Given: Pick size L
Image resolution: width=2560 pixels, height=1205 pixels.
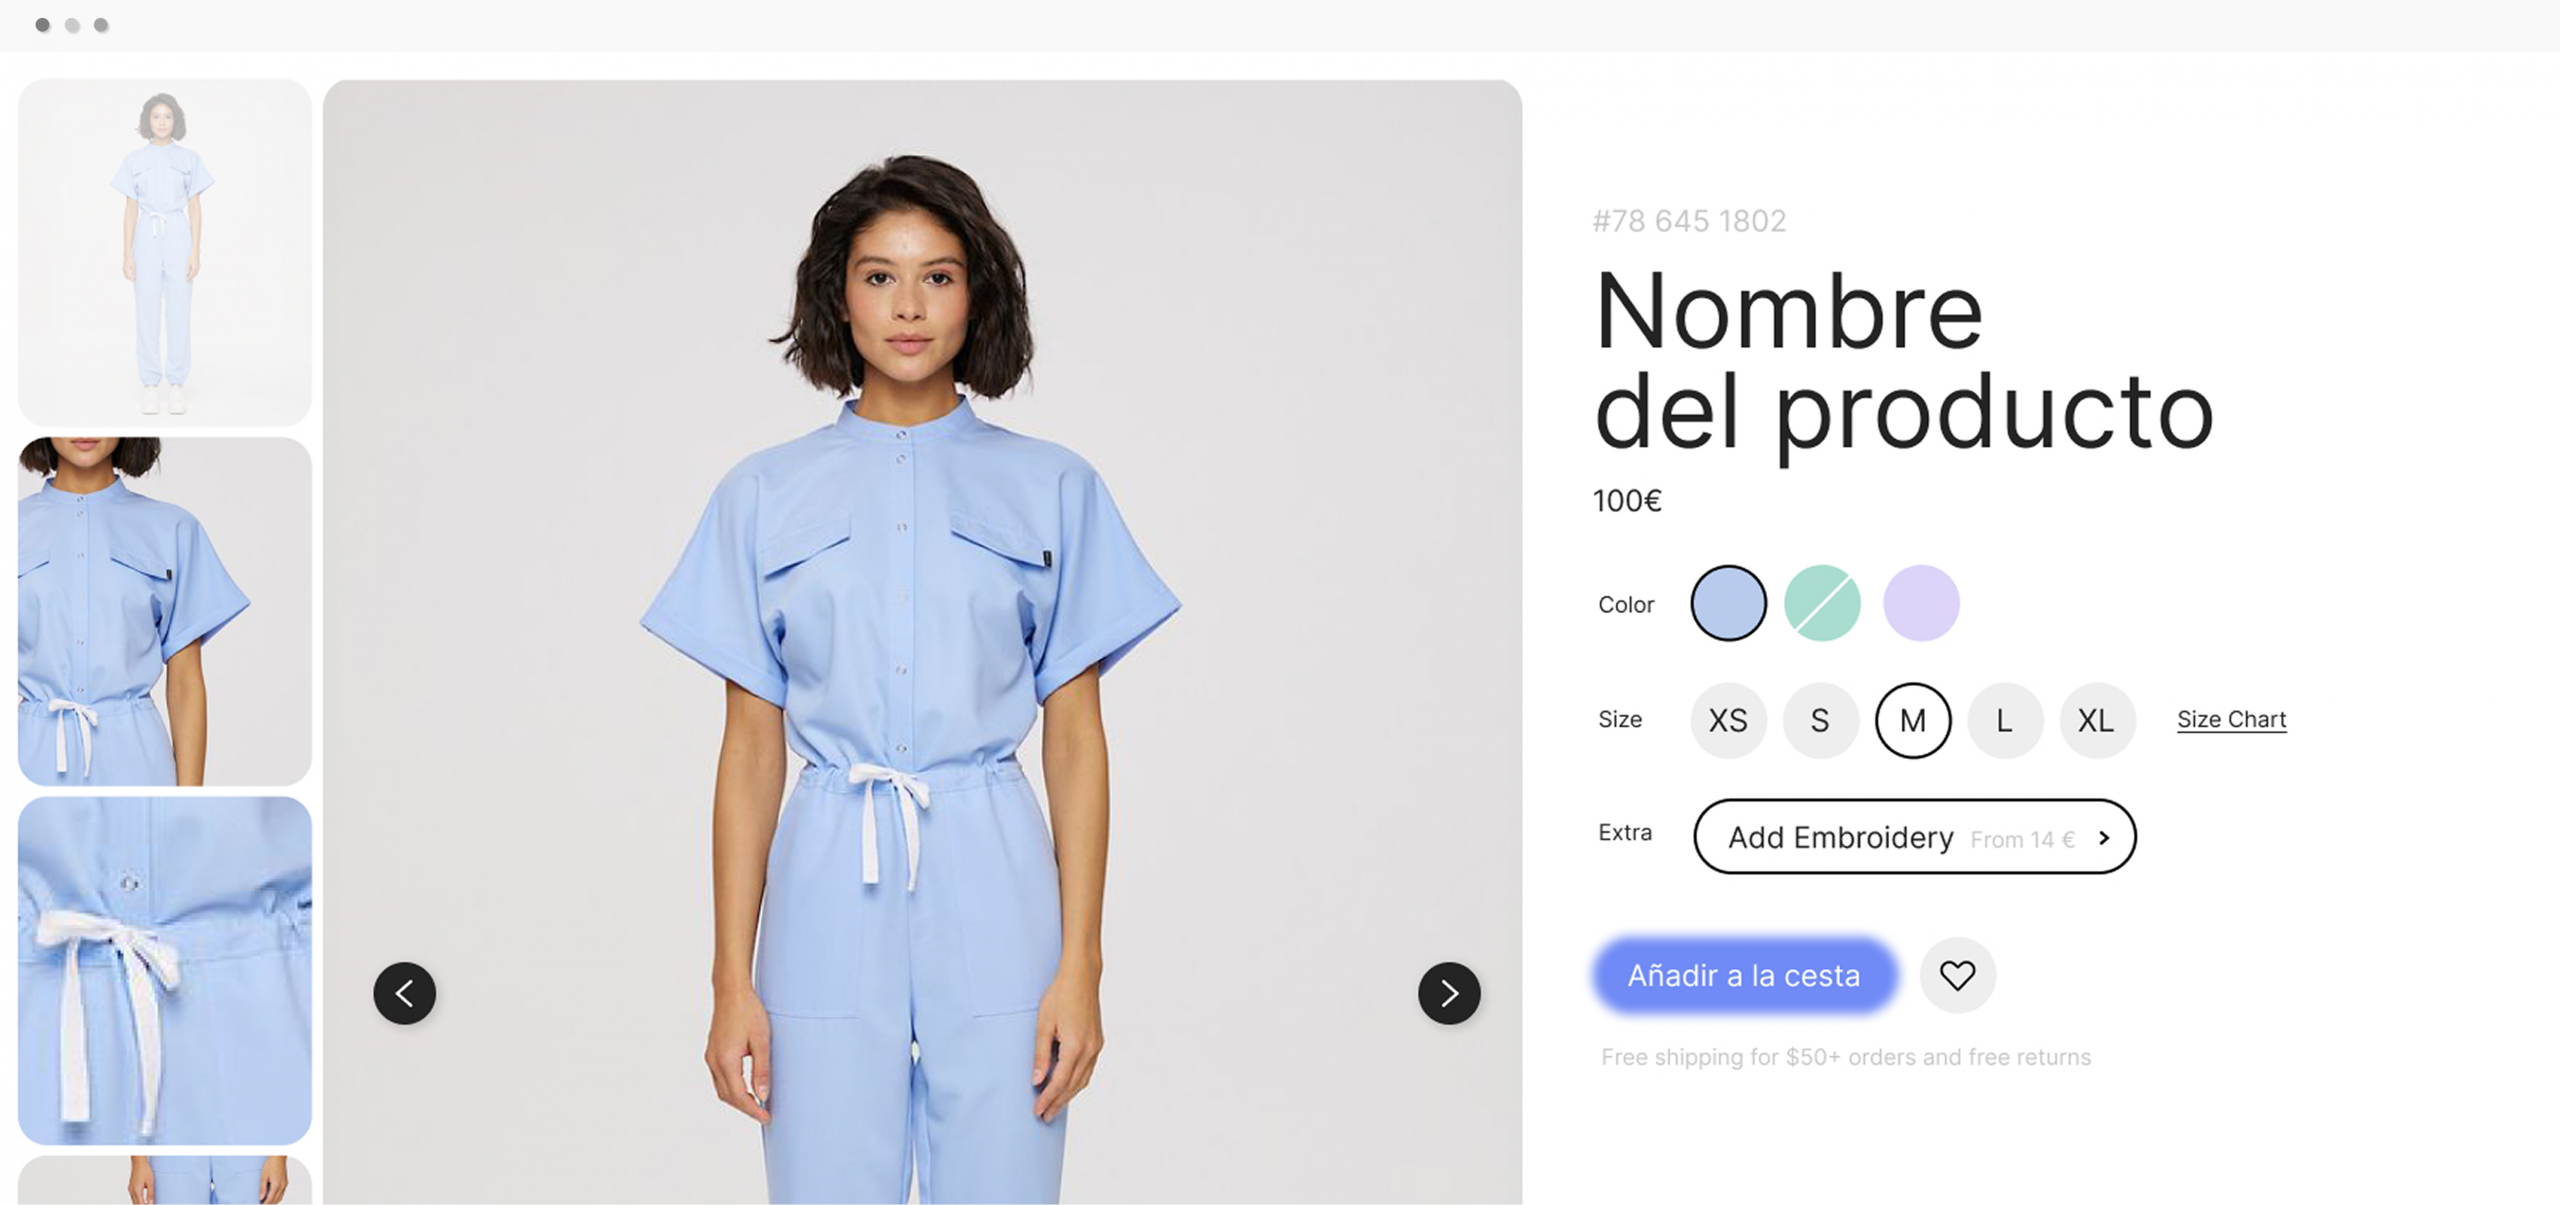Looking at the screenshot, I should (2005, 720).
